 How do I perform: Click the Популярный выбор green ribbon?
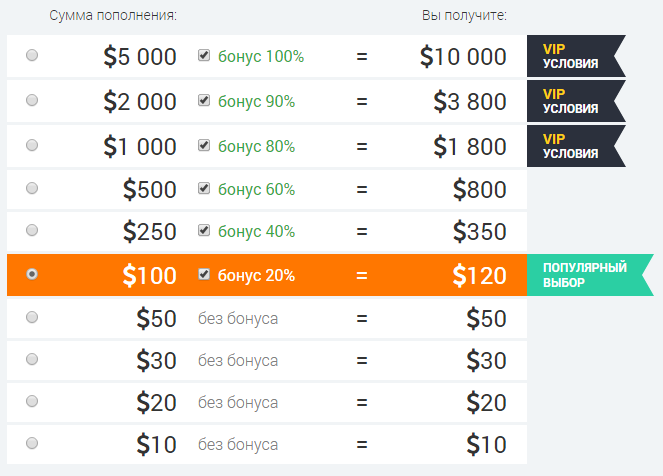tap(590, 275)
